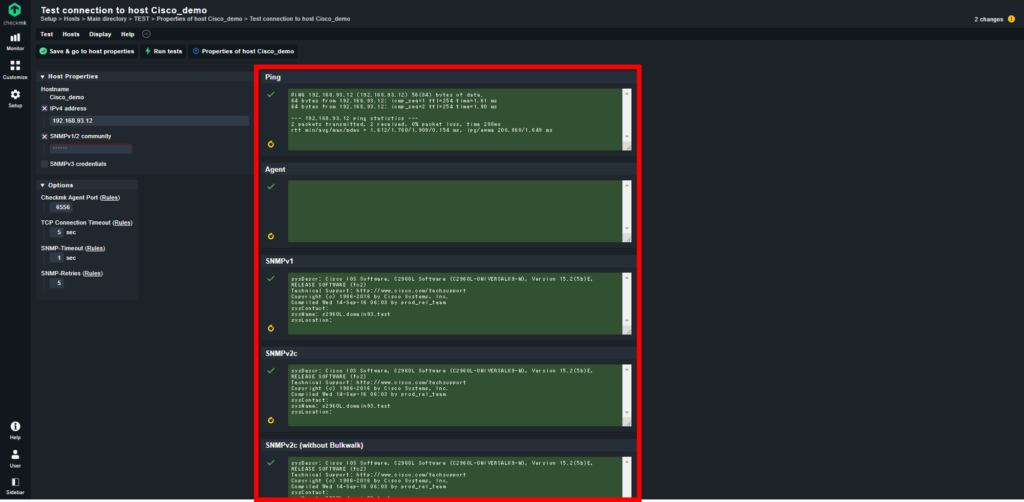This screenshot has height=502, width=1024.
Task: Click the SNMPv2c output scrollbar
Action: pos(627,391)
